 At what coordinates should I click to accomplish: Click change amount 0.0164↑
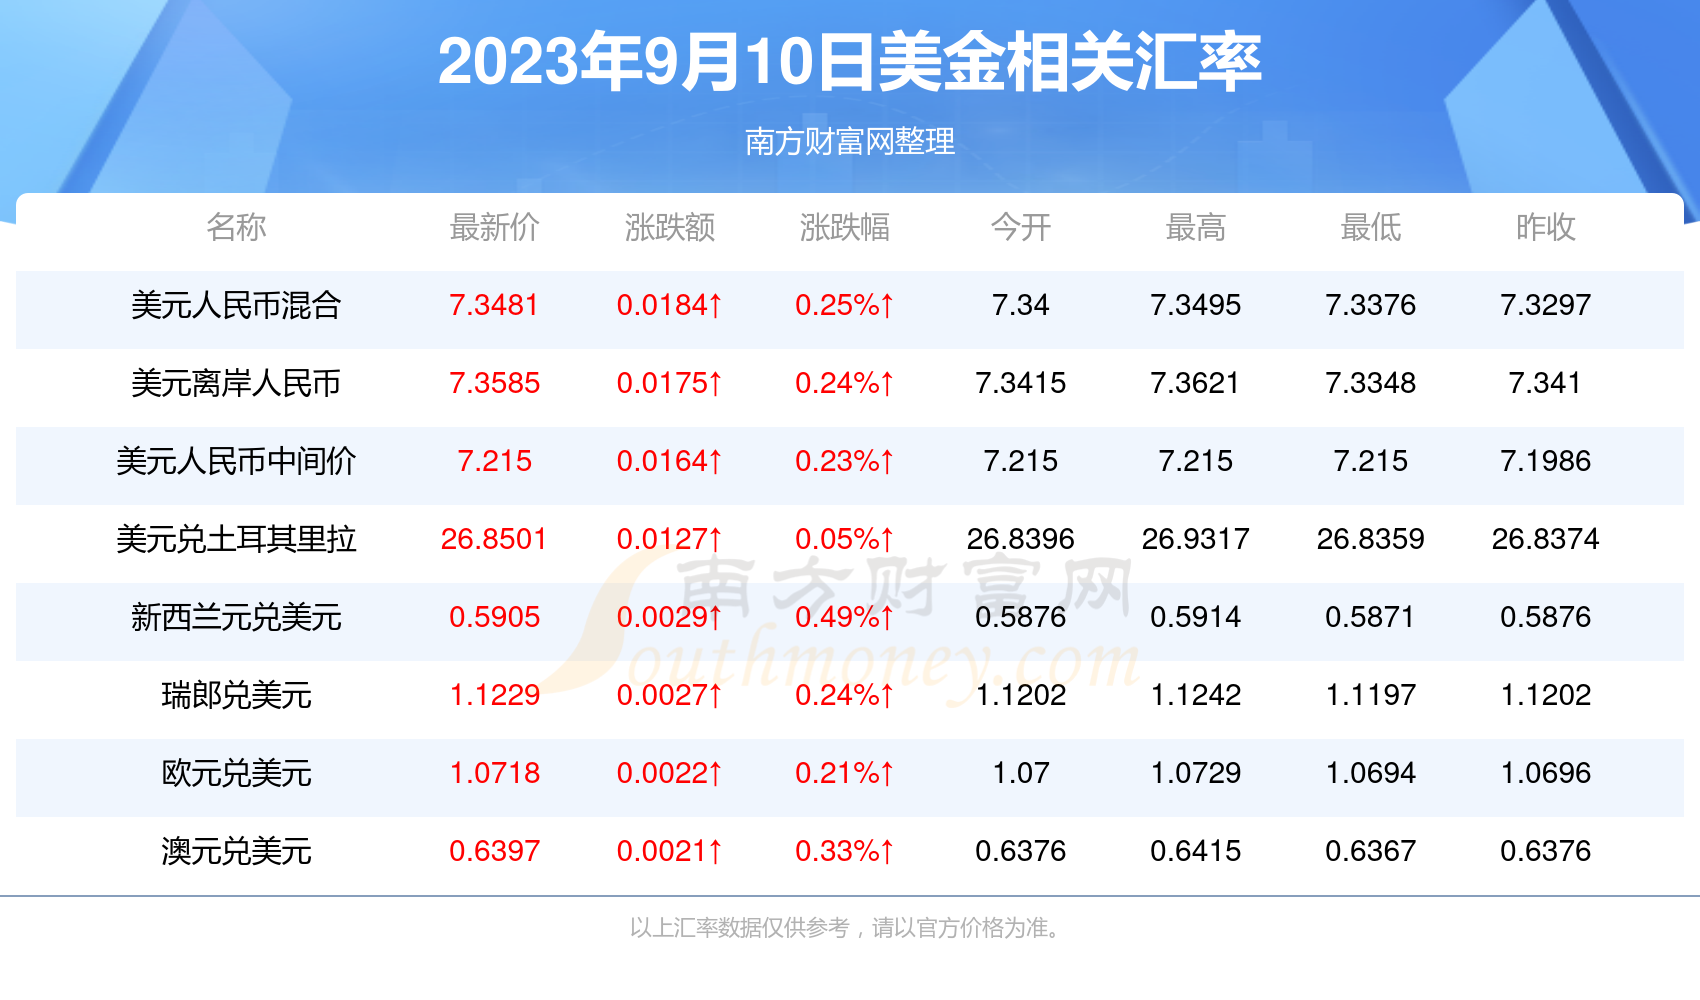(x=670, y=461)
